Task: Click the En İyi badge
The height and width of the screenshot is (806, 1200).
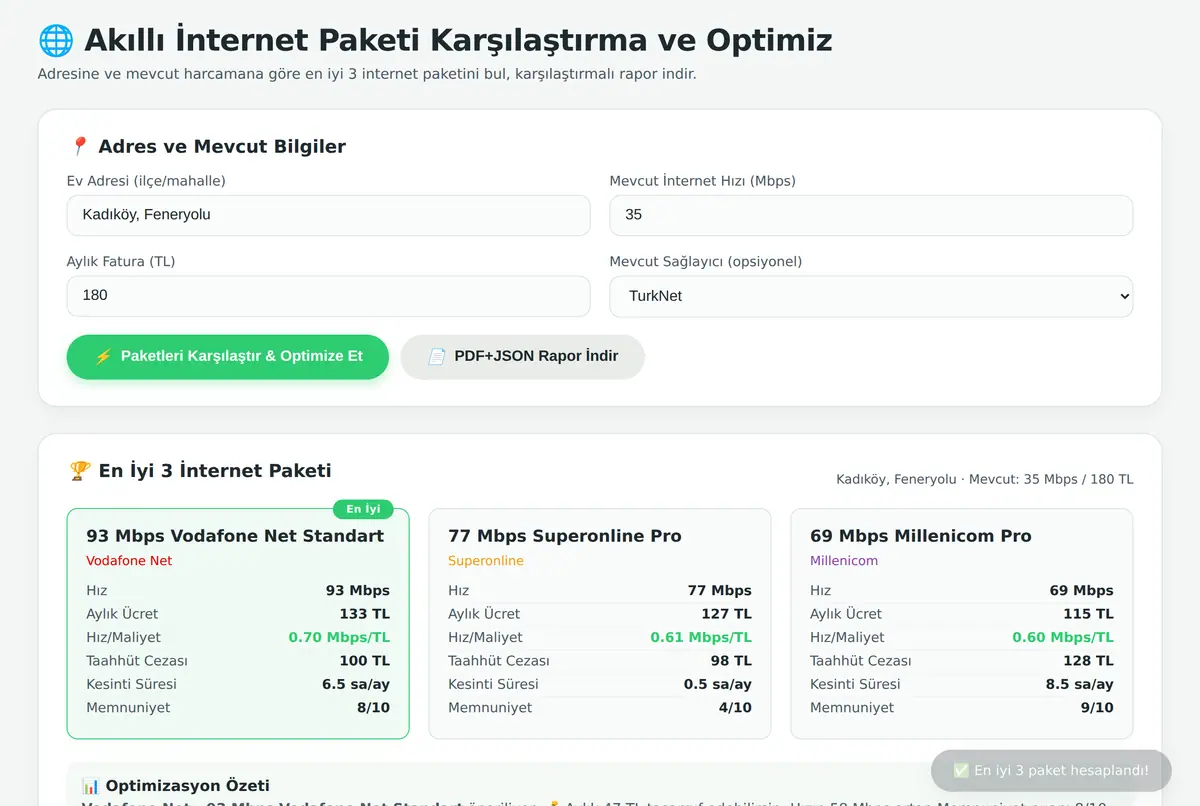Action: click(363, 509)
